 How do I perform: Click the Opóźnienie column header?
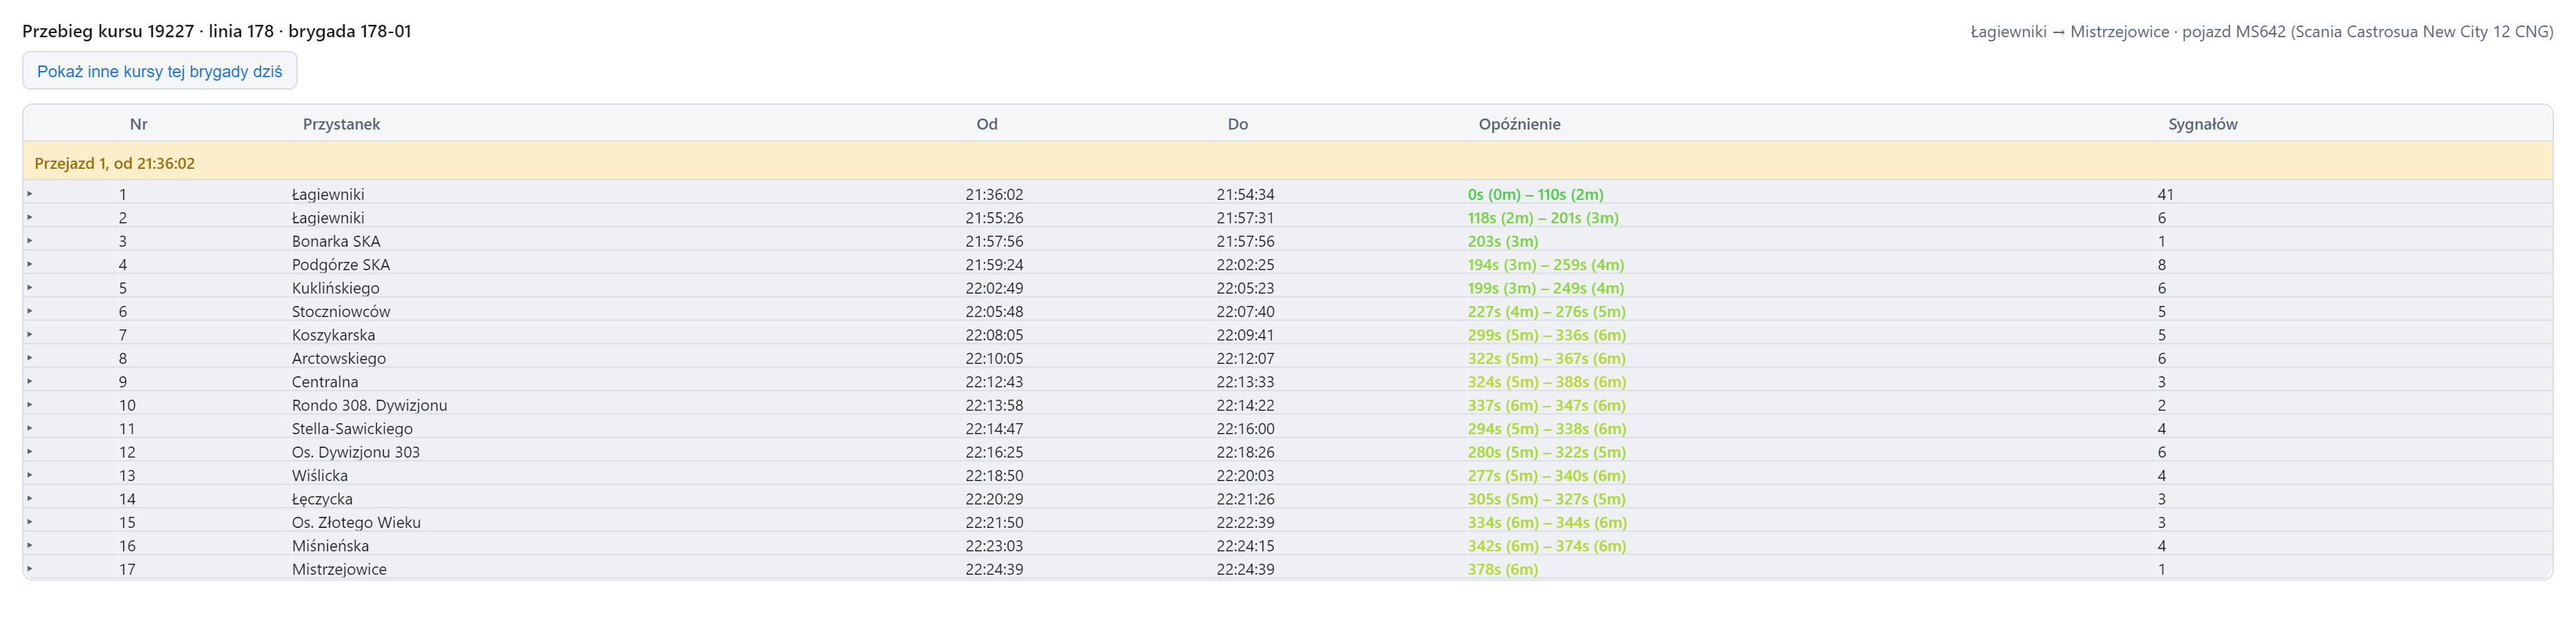(1519, 124)
